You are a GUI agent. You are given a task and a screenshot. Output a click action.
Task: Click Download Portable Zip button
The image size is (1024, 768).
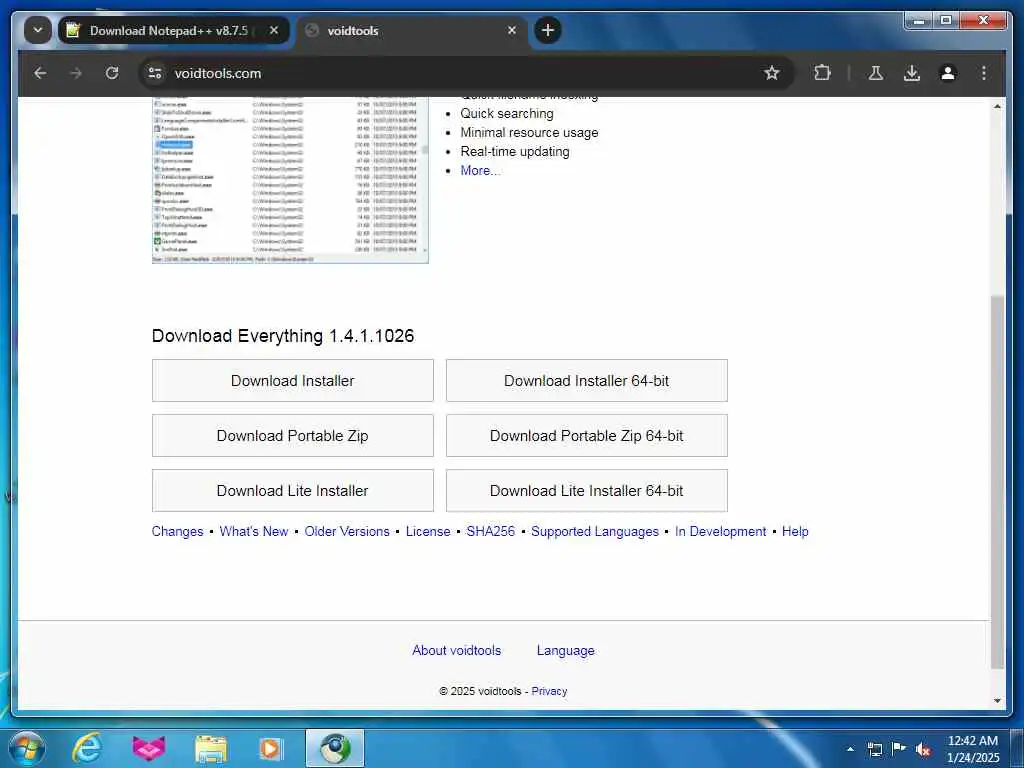(x=293, y=436)
